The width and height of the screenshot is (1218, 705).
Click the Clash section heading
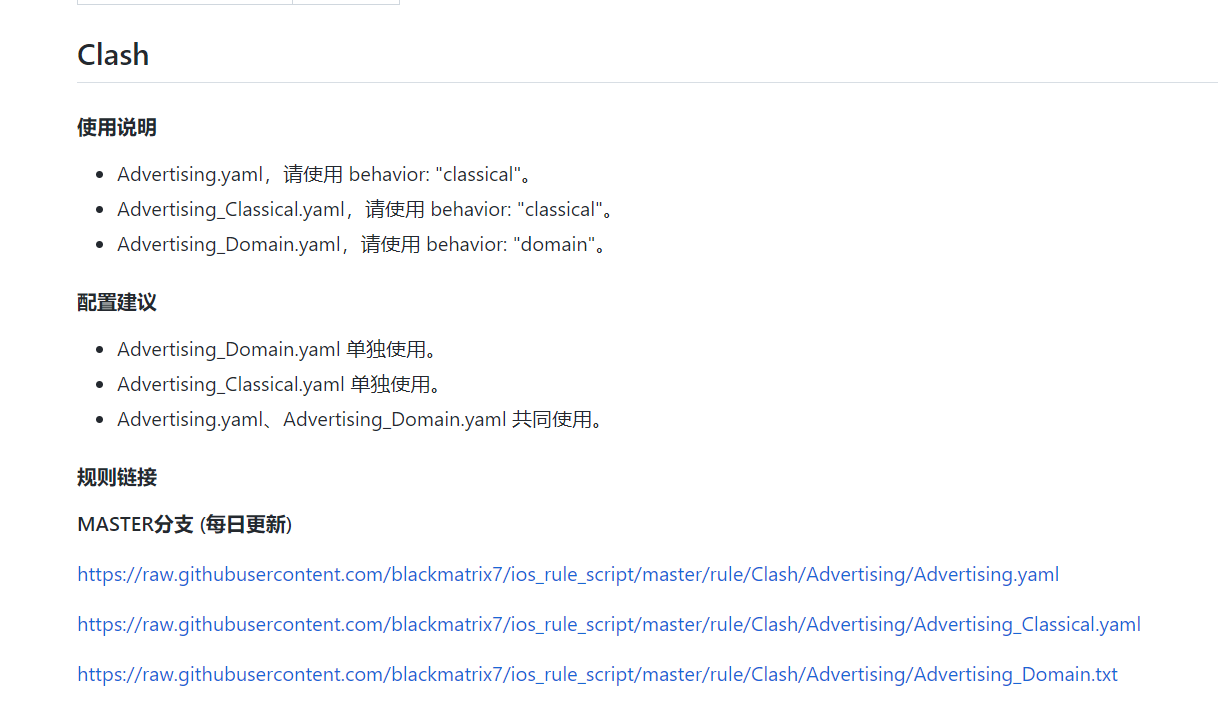click(x=112, y=55)
